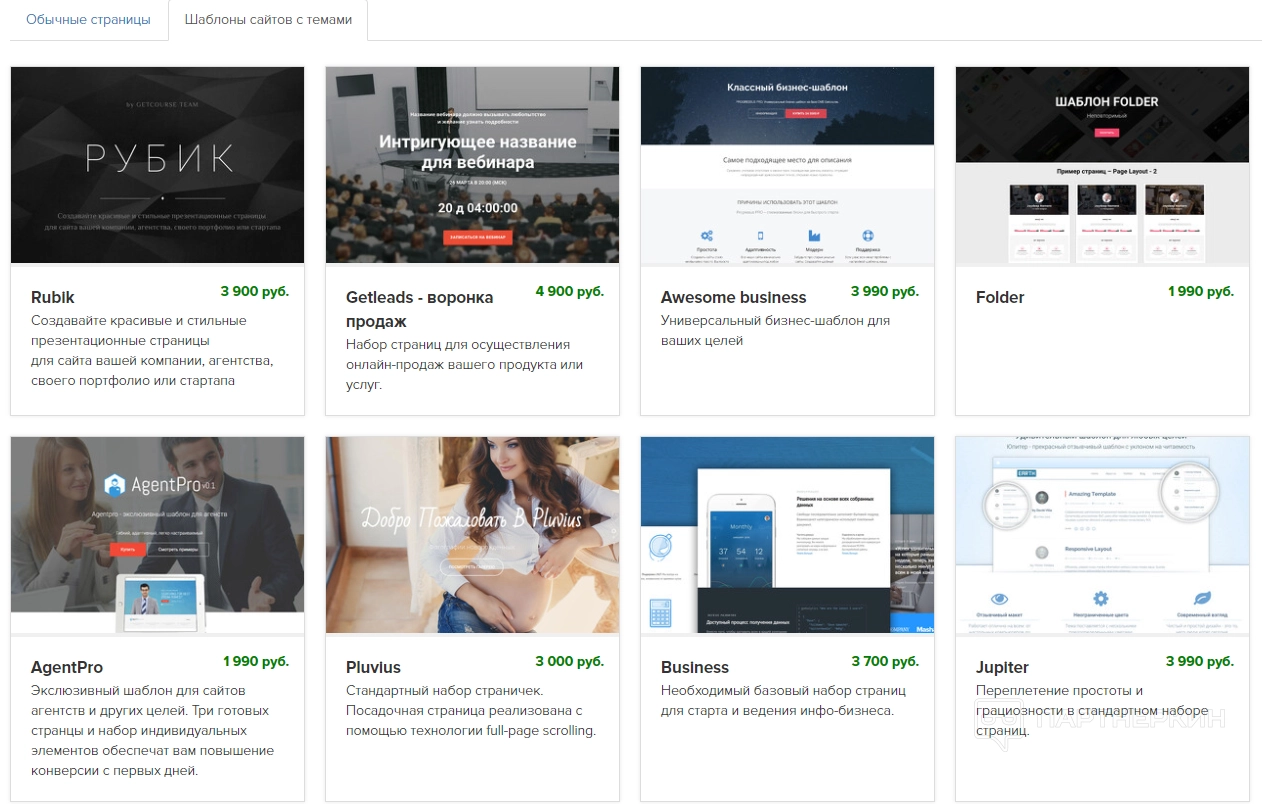Click the Jupiter template title
The image size is (1277, 804).
click(x=1002, y=667)
